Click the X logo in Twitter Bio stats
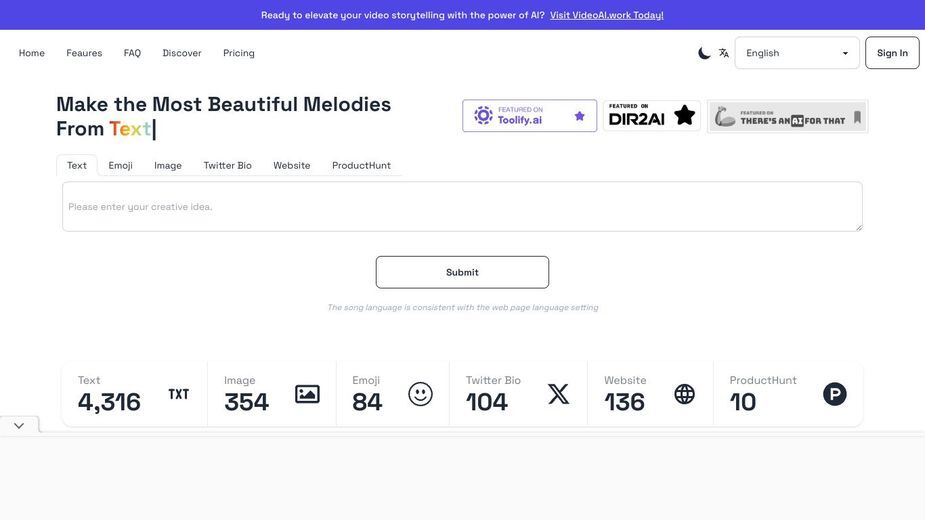 coord(559,394)
